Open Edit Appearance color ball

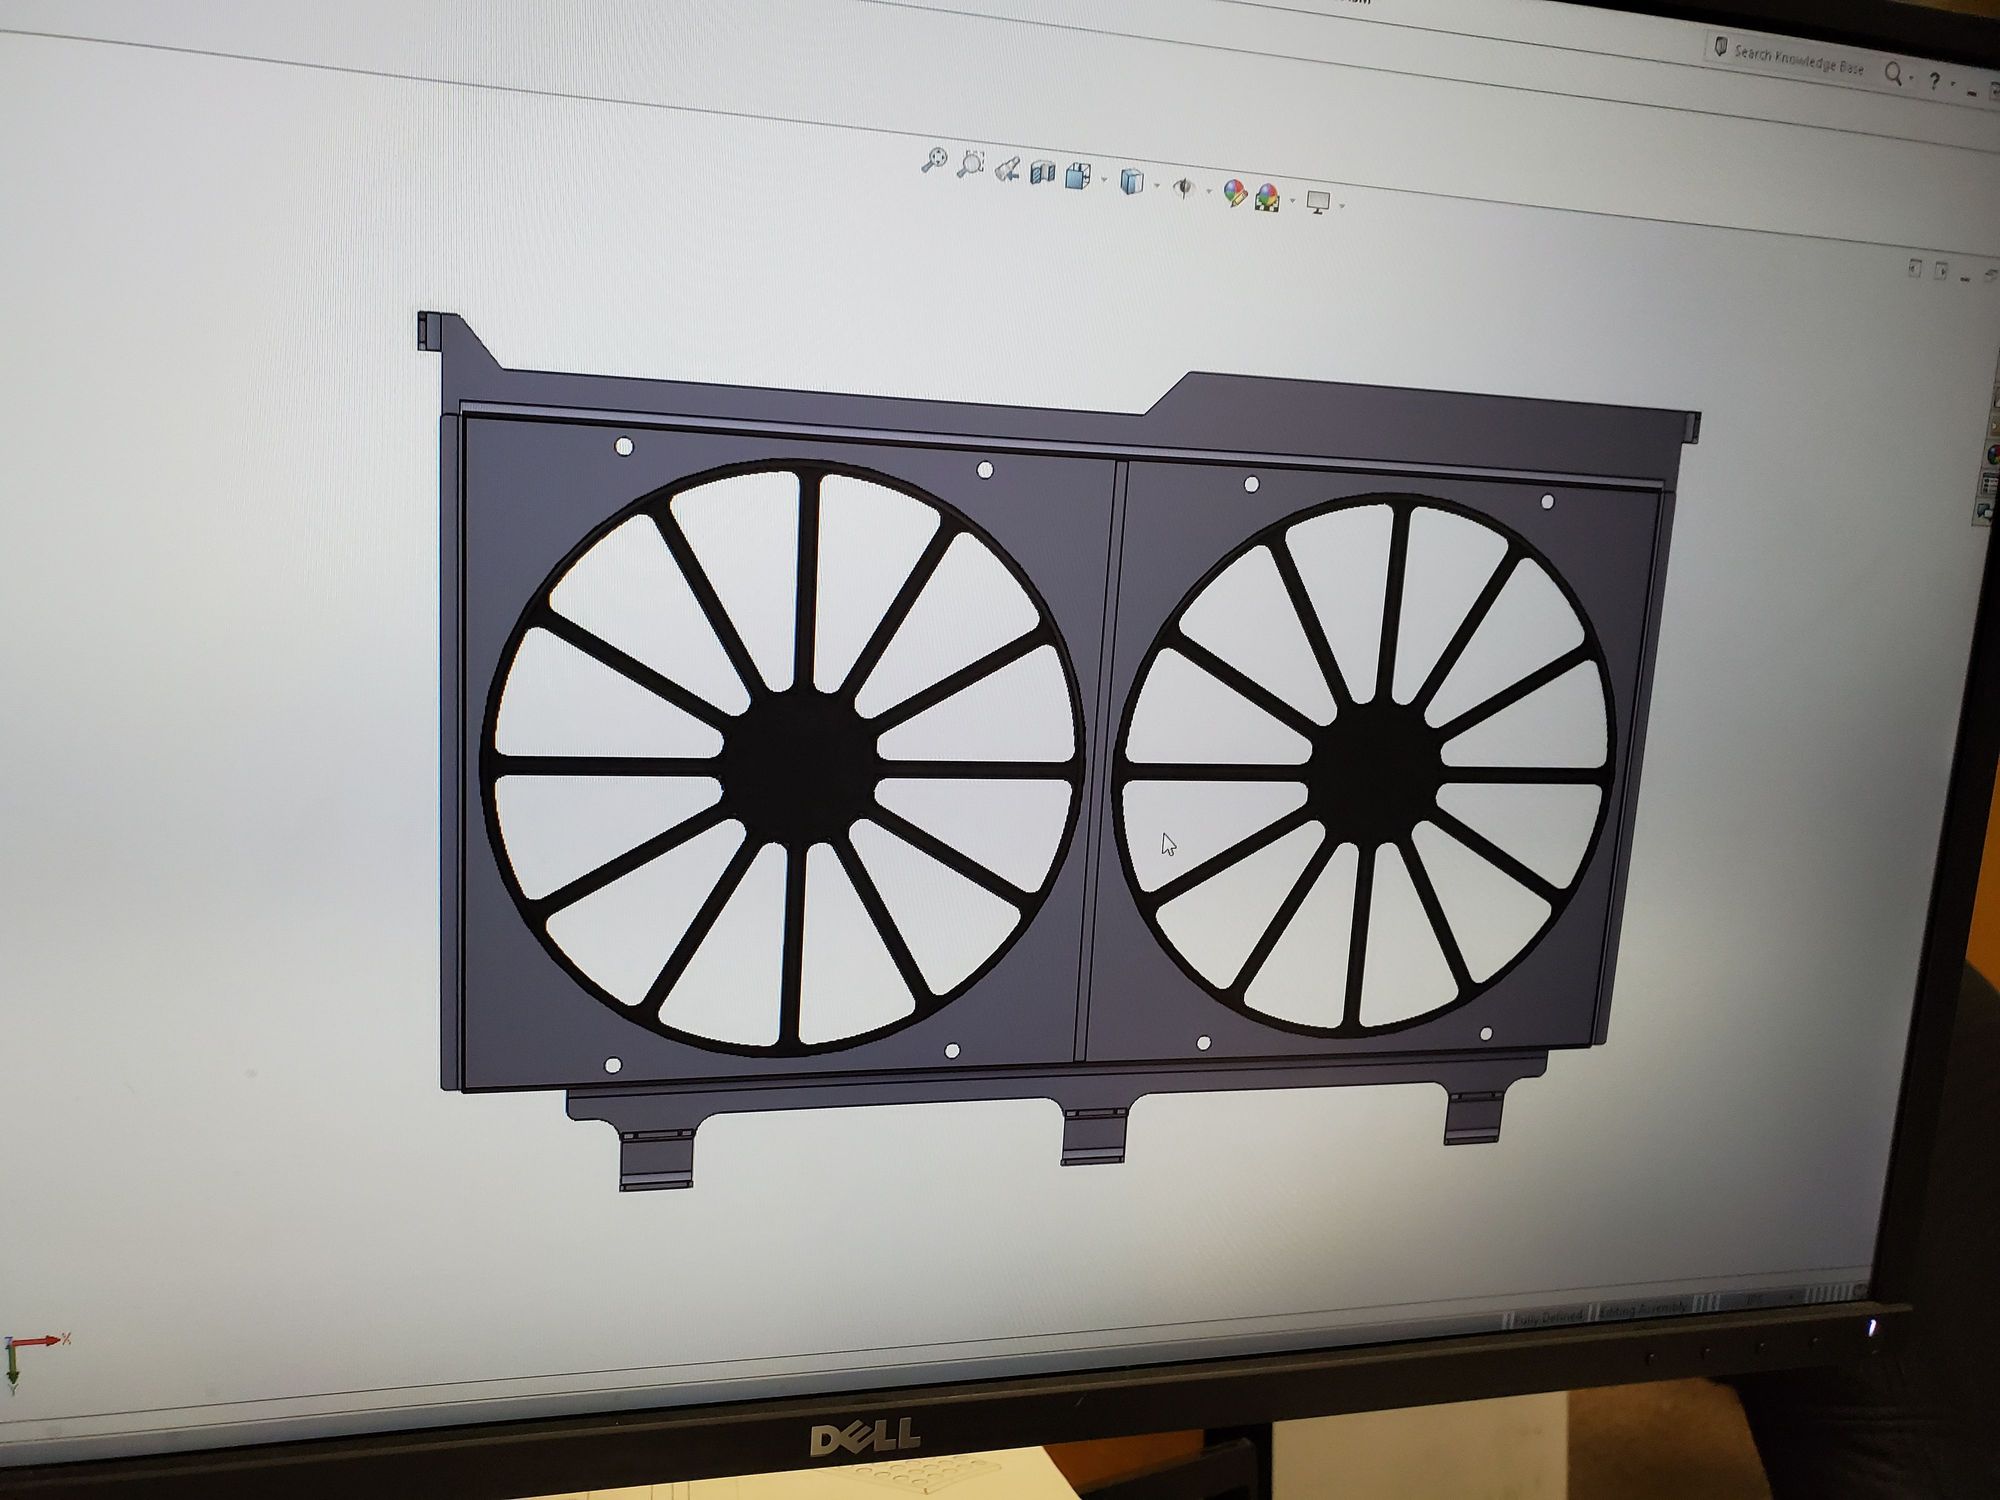click(1234, 192)
